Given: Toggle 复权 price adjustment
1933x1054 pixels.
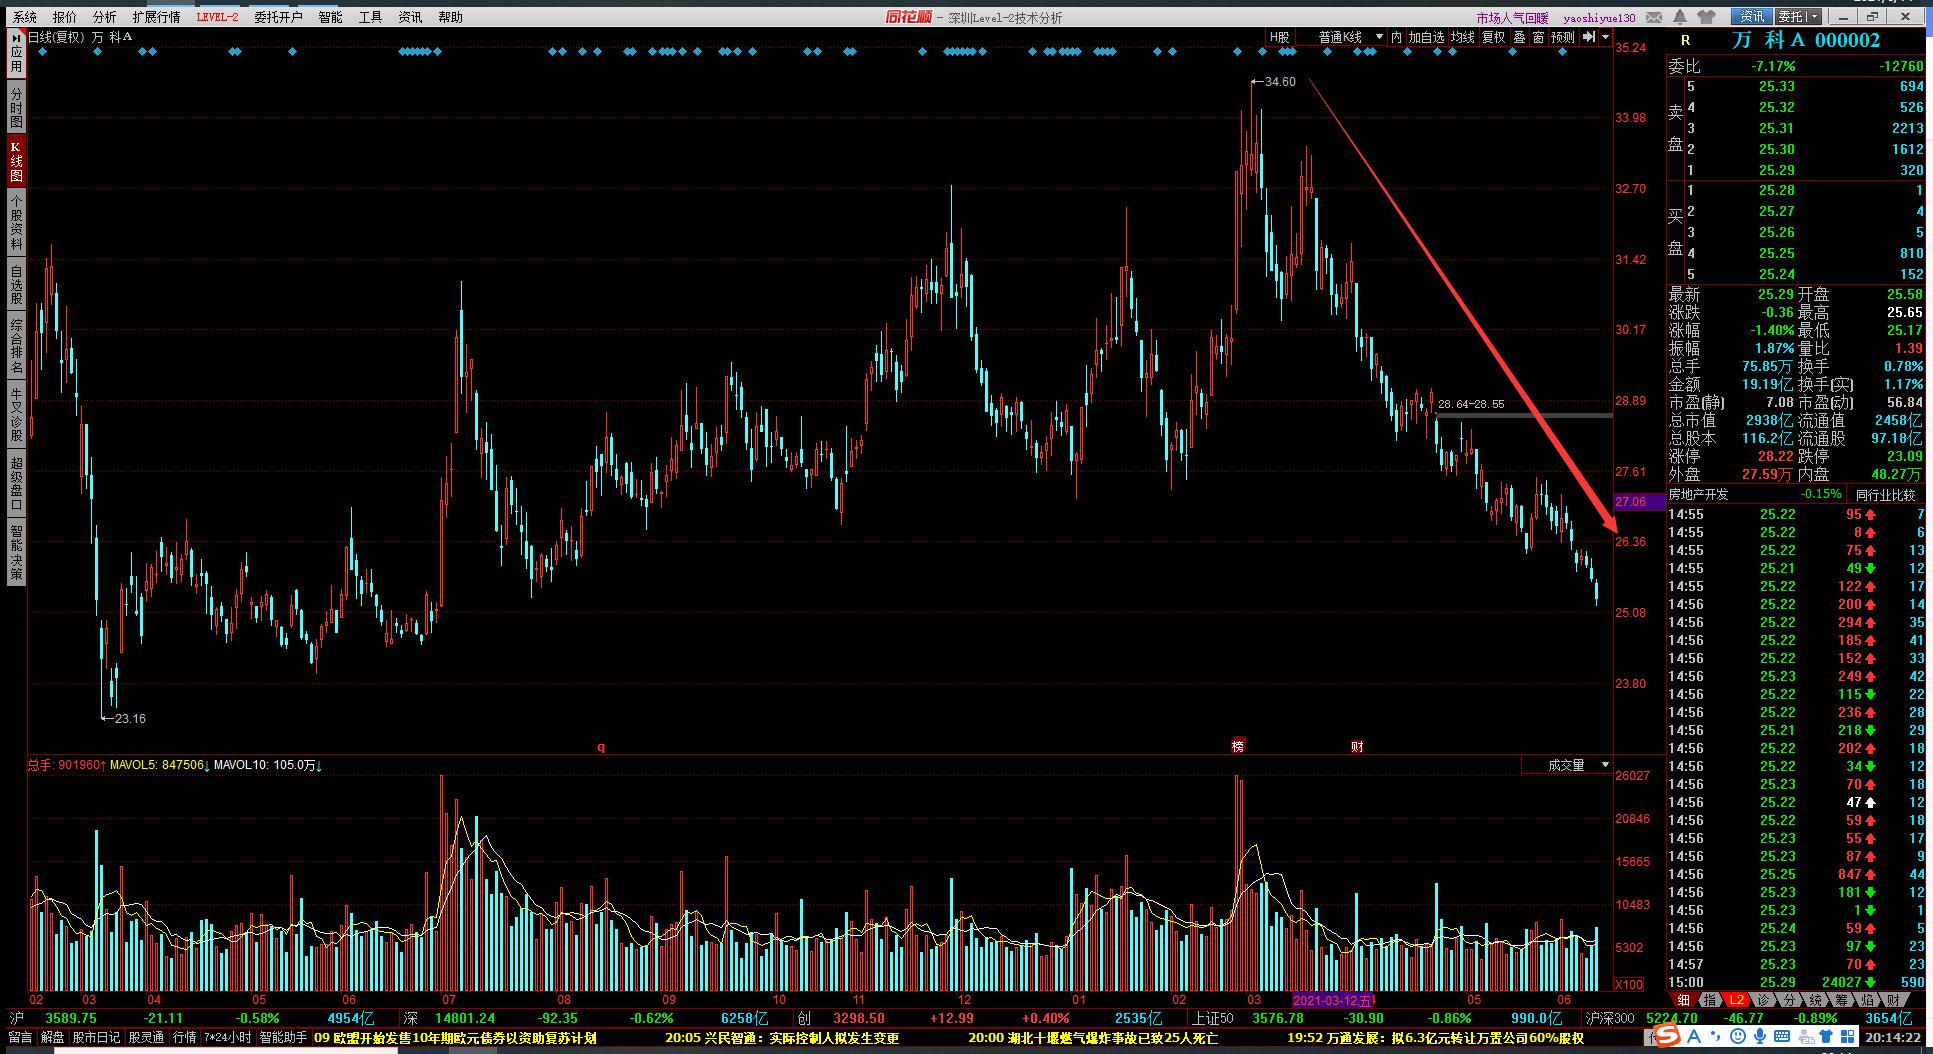Looking at the screenshot, I should pos(1494,37).
